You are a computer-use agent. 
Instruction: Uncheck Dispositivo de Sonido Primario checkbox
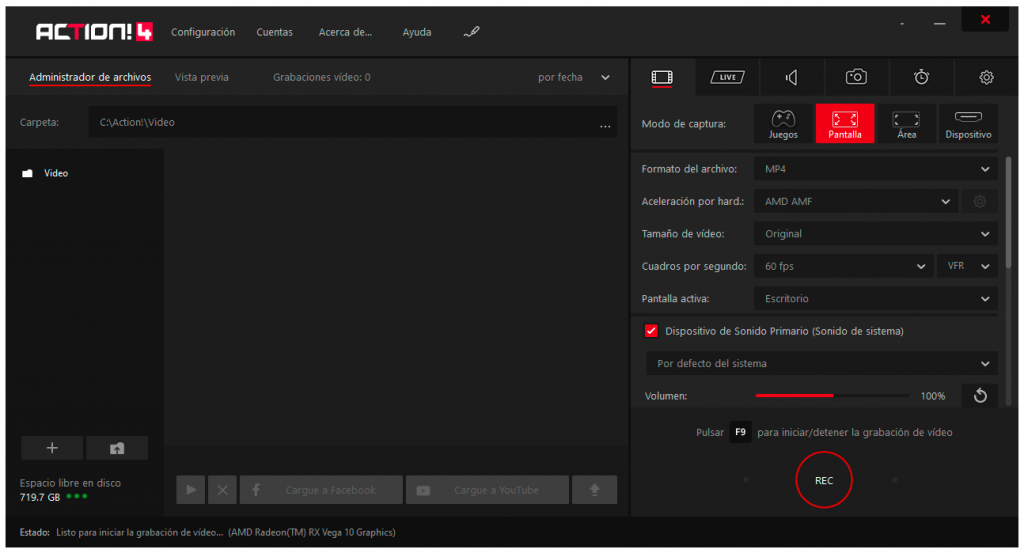(x=651, y=331)
